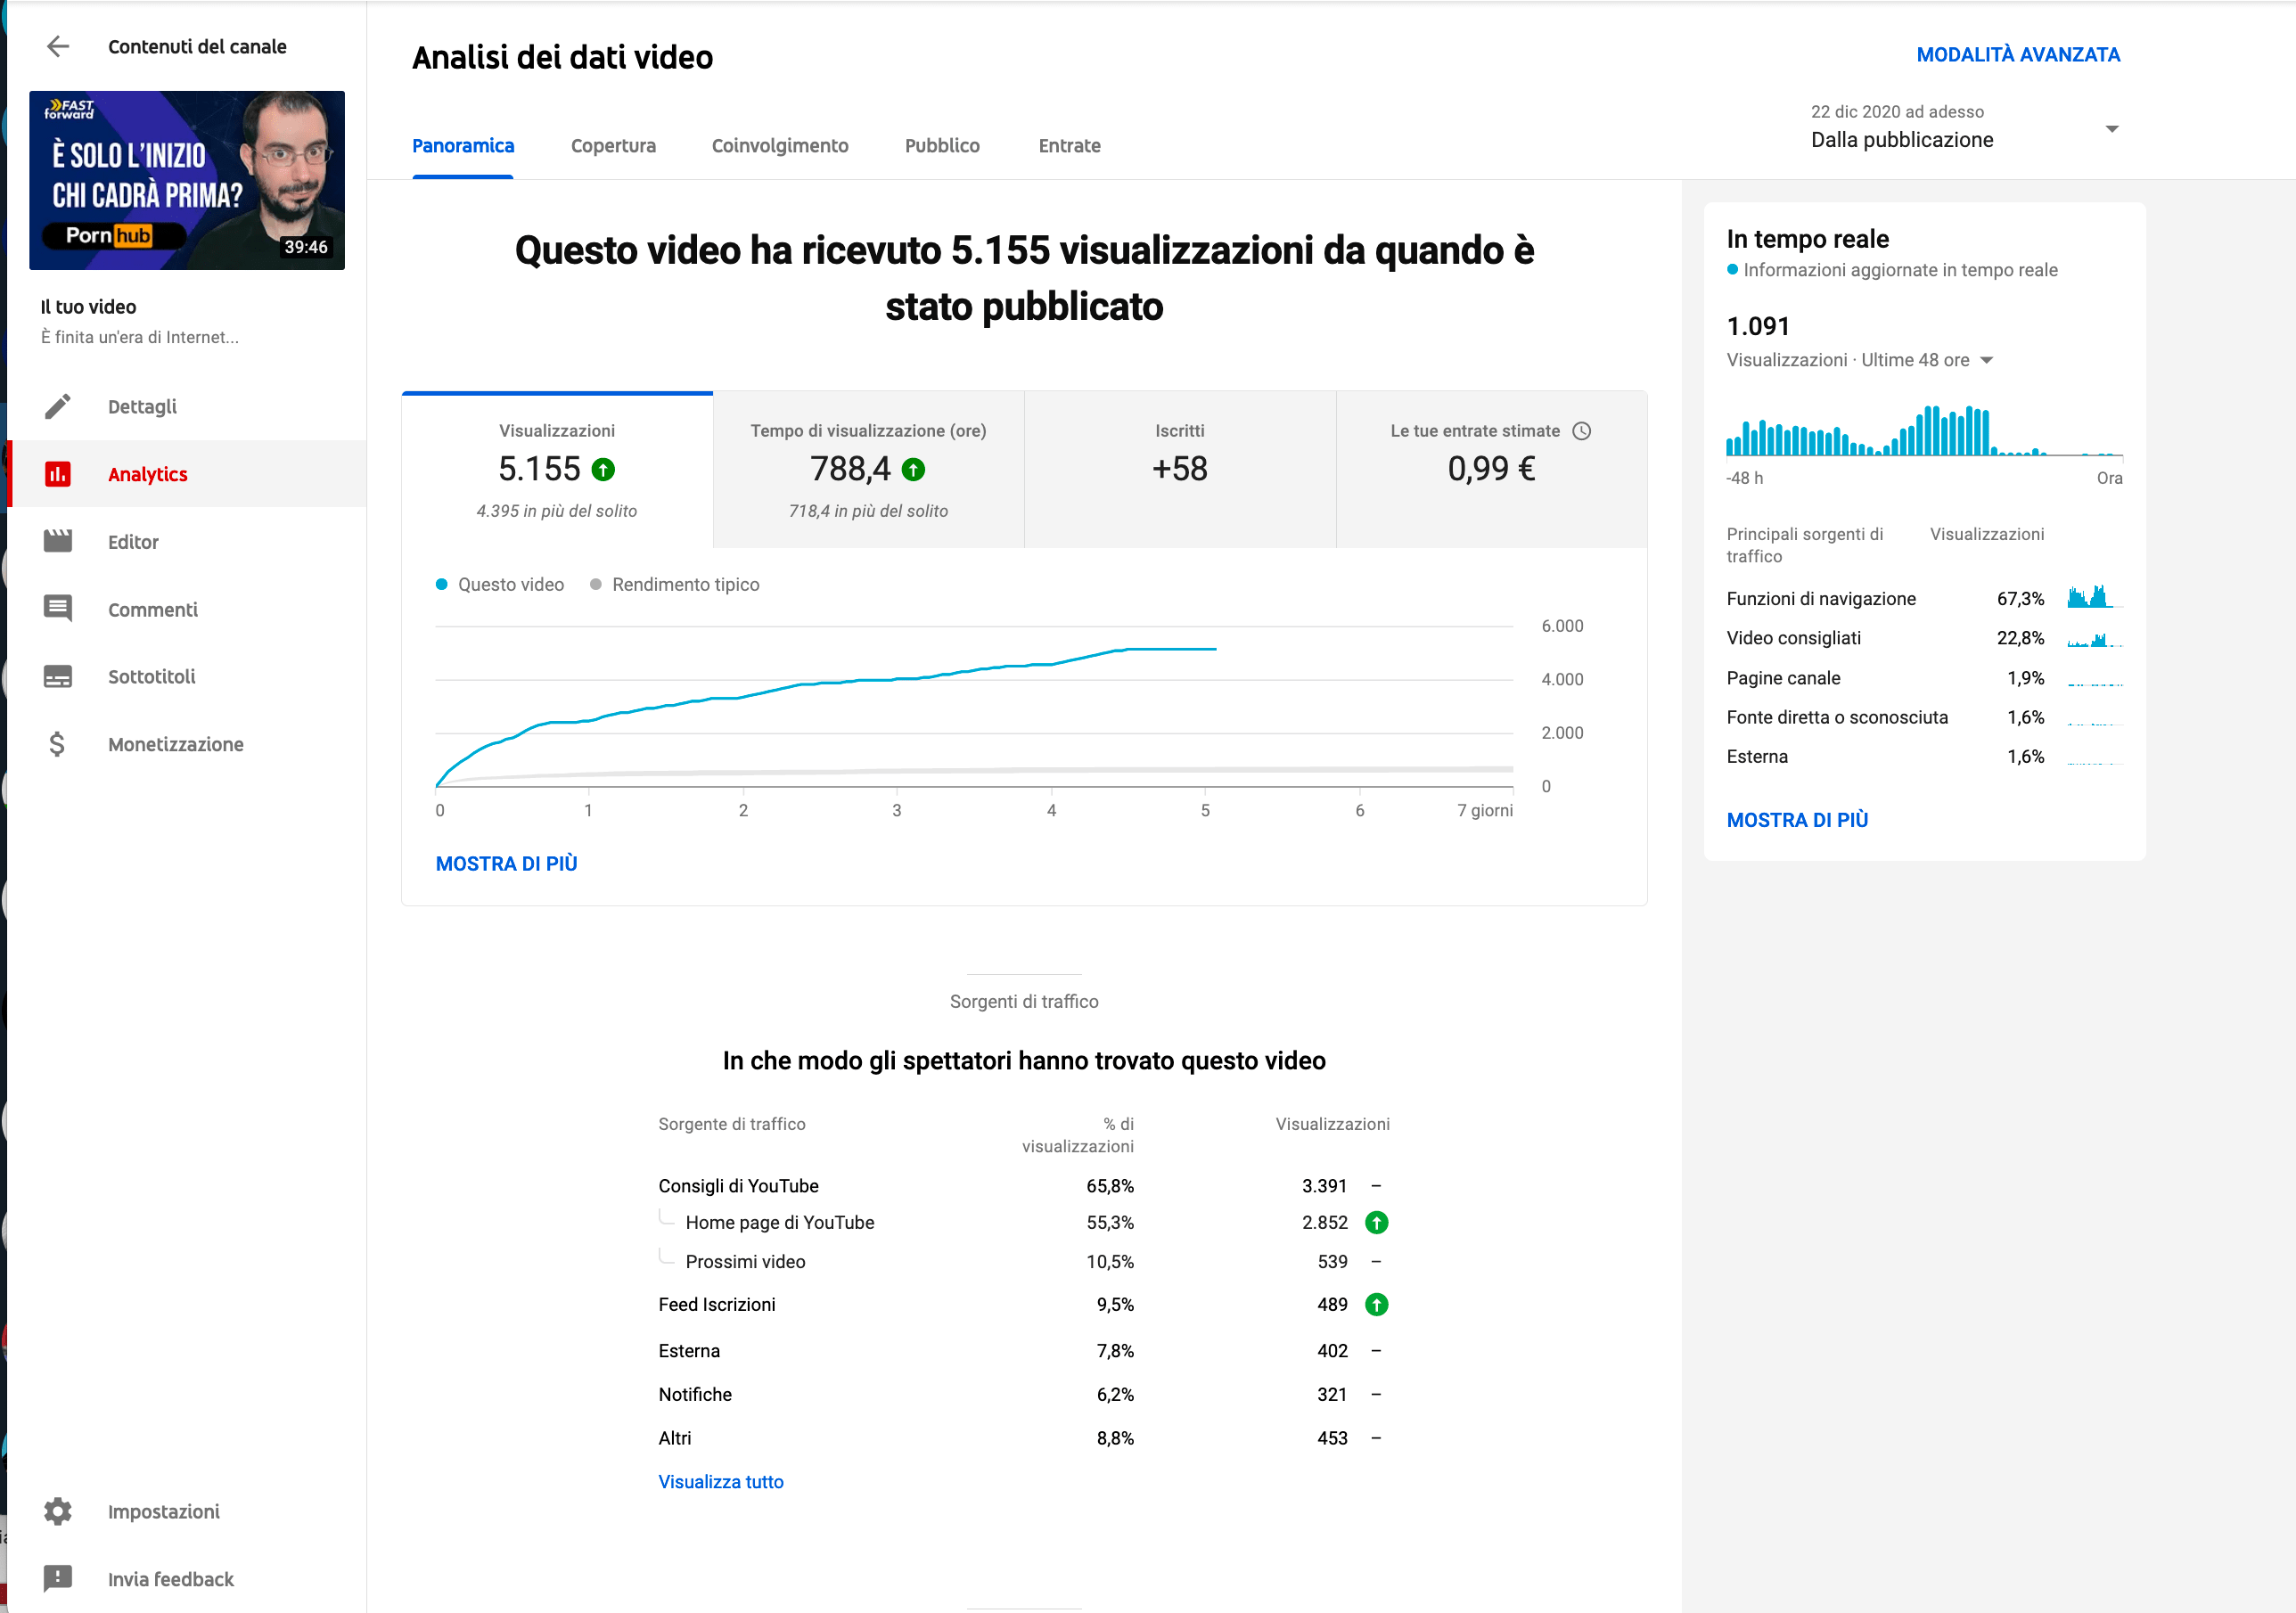
Task: Open the Monetizzazione dollar icon
Action: (57, 743)
